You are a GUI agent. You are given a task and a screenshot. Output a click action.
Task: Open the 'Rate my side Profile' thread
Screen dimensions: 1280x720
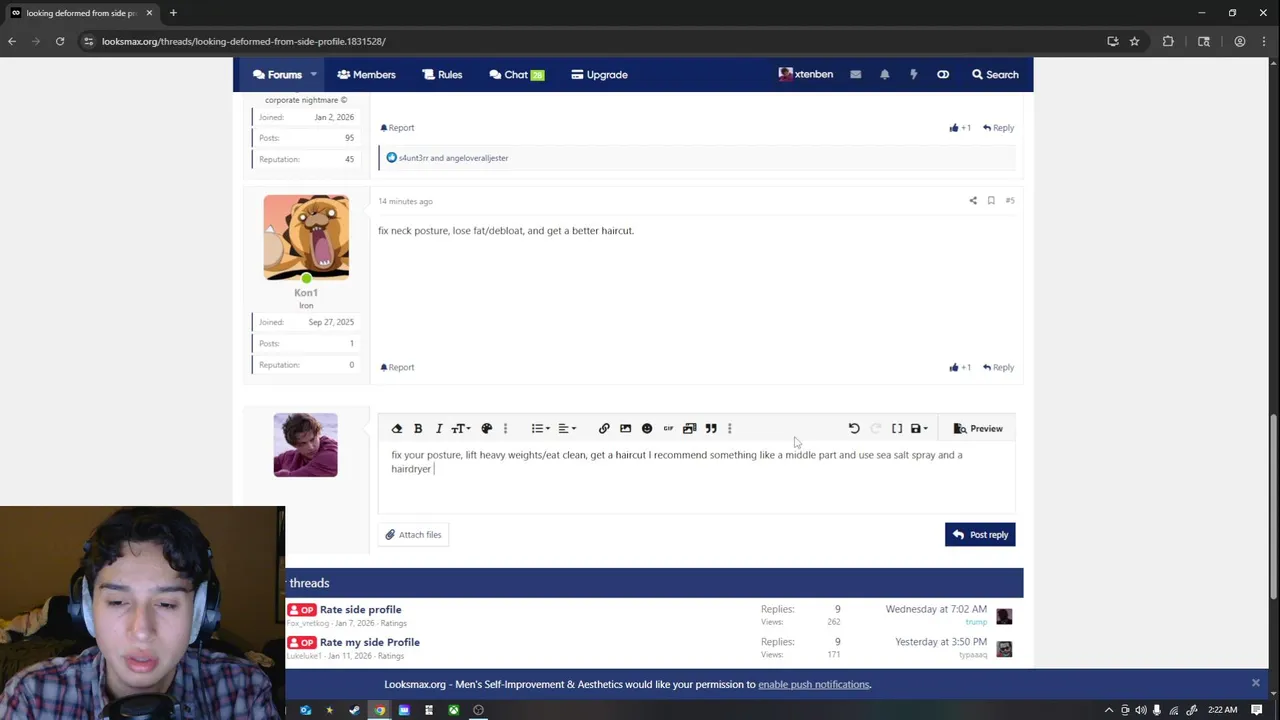coord(369,642)
